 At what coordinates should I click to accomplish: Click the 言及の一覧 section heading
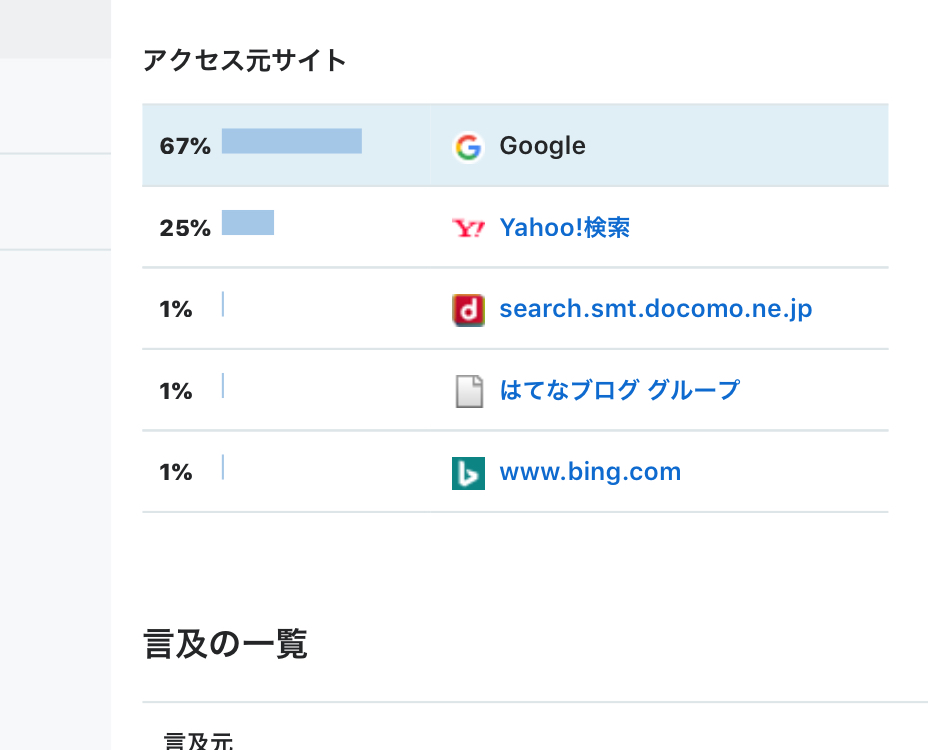tap(226, 646)
